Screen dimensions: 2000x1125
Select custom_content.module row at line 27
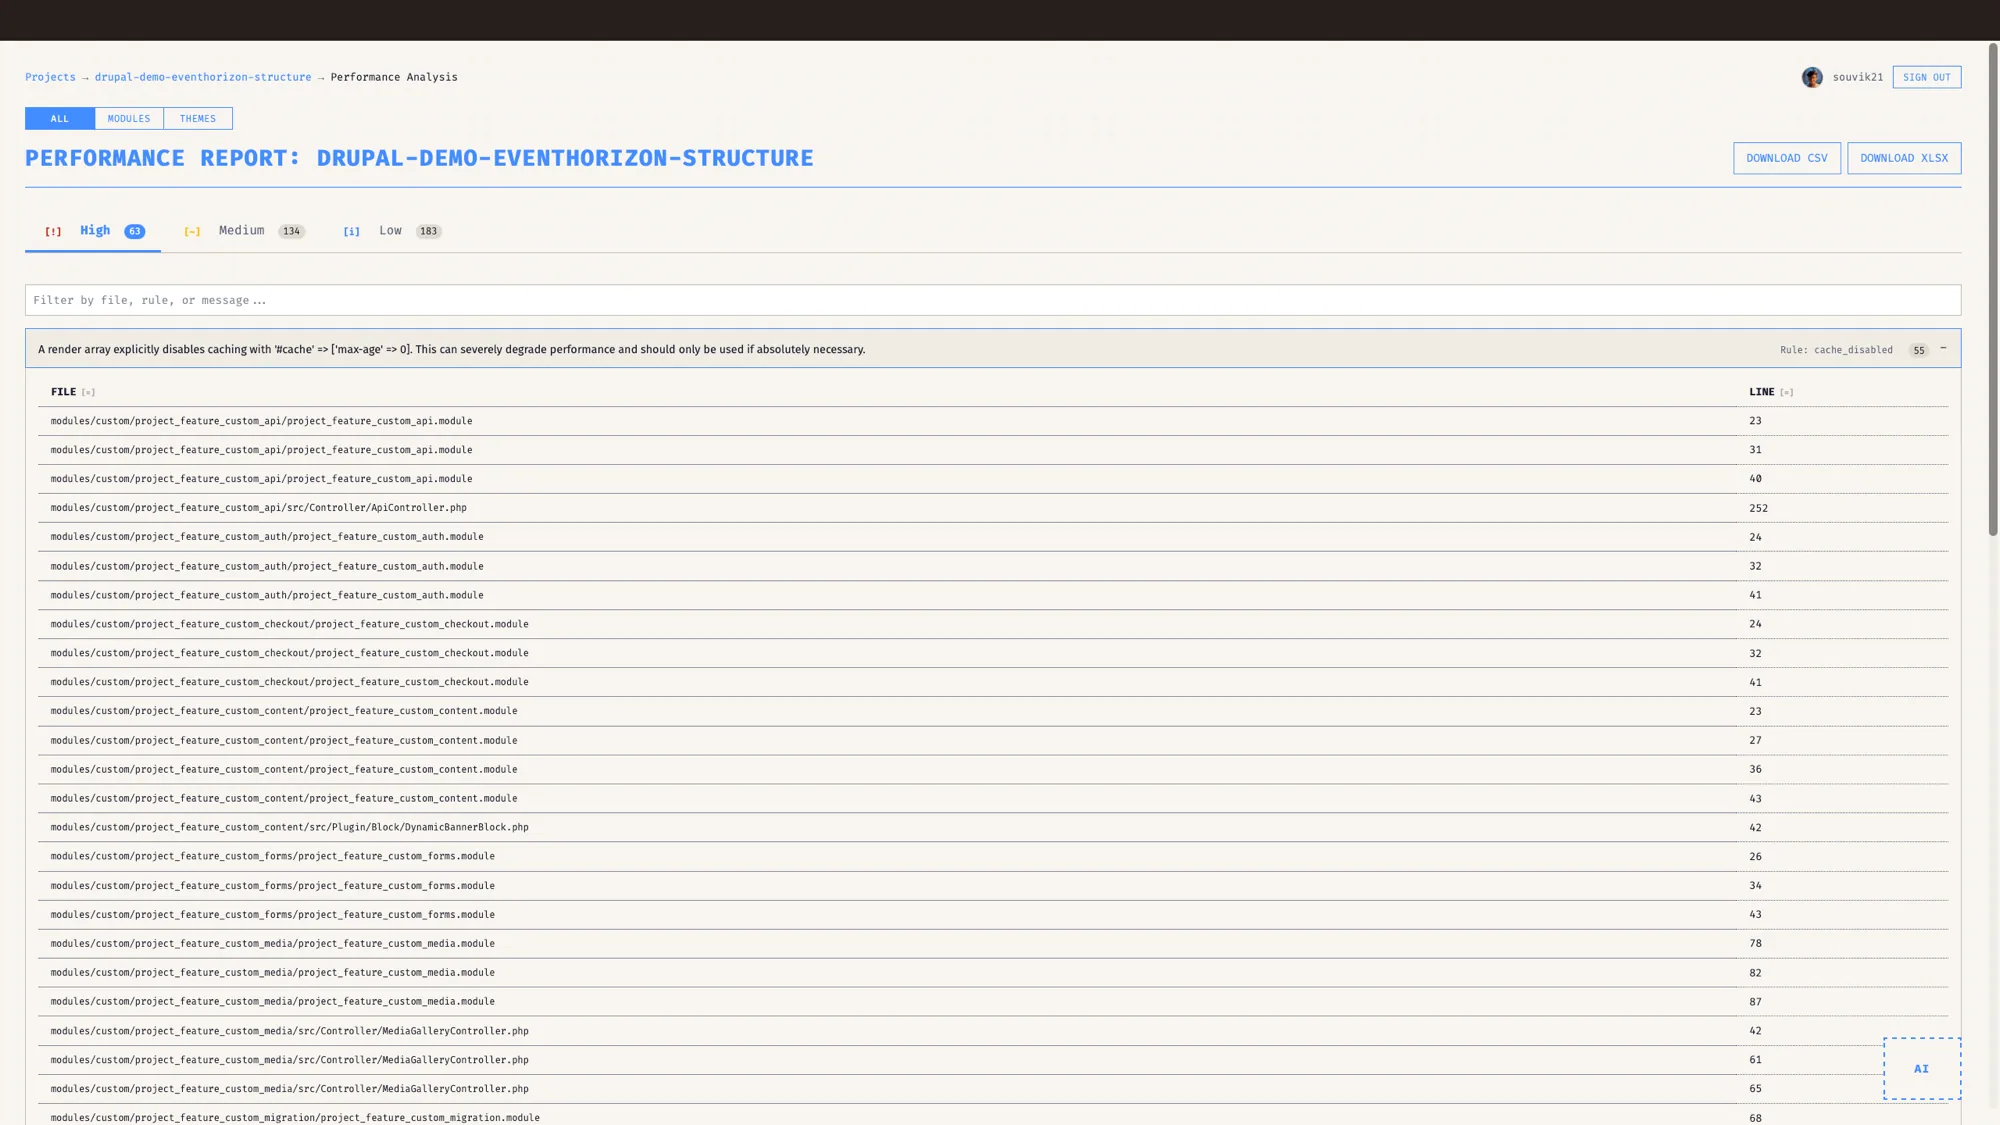pos(993,740)
